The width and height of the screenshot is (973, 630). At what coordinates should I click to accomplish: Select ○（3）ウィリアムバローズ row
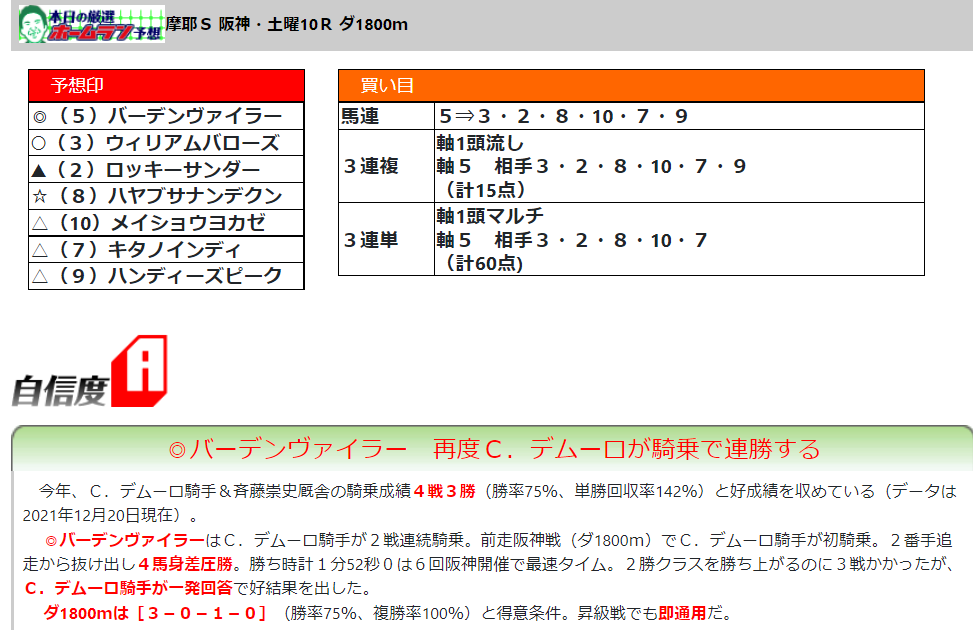[x=166, y=143]
